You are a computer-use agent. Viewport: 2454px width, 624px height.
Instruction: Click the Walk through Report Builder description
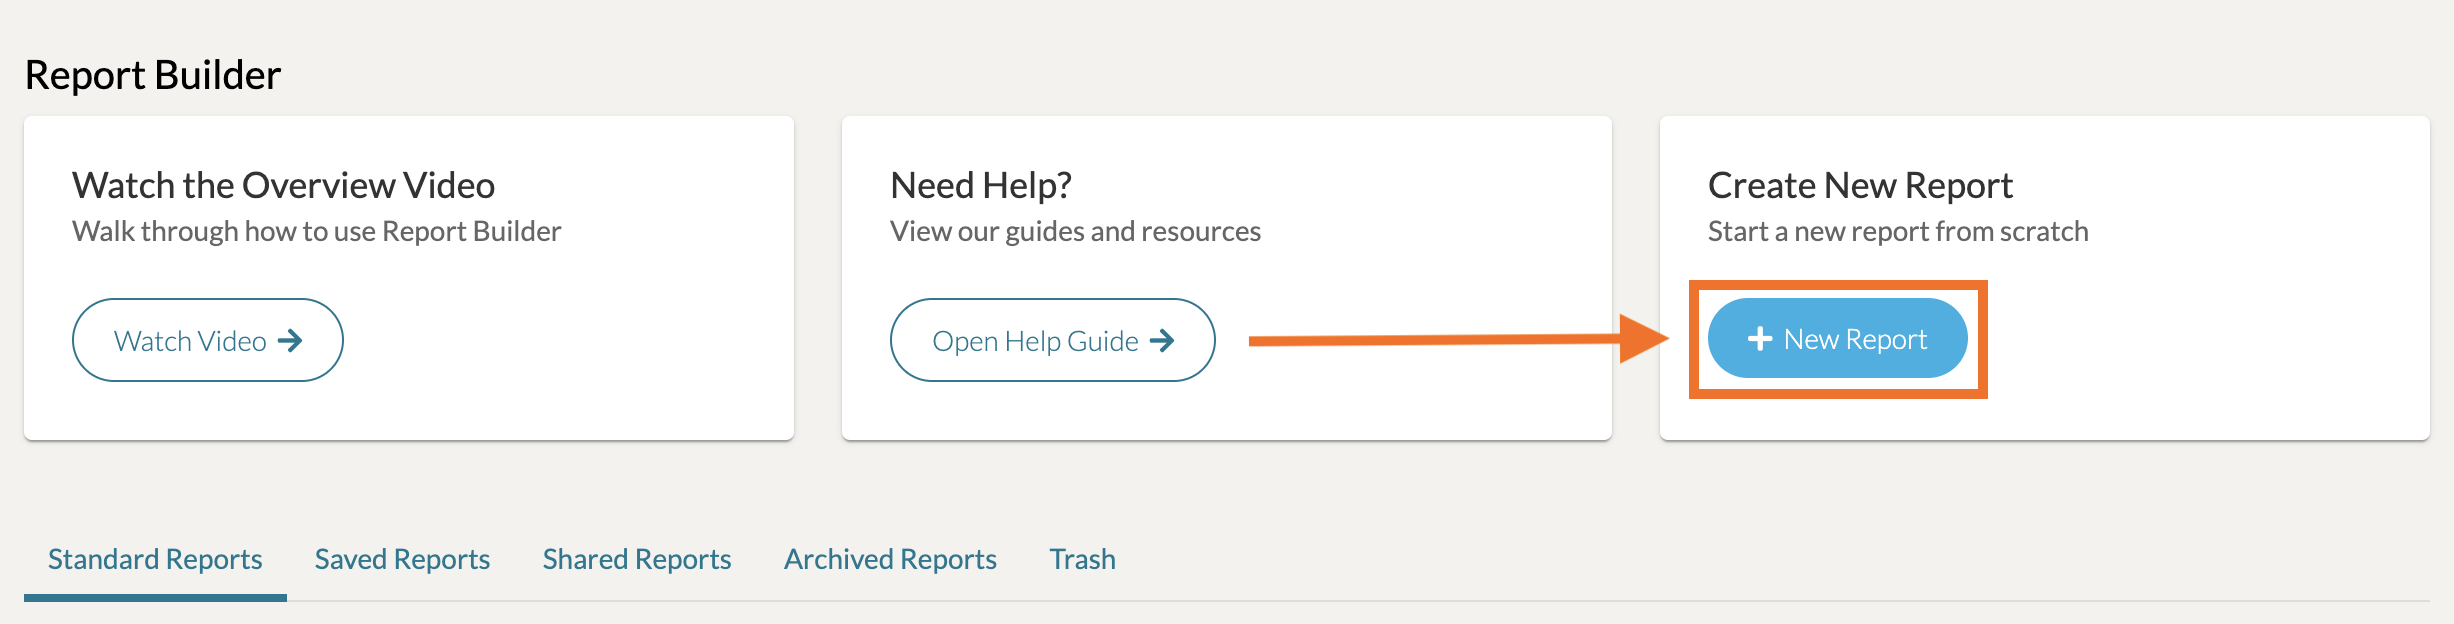pos(316,231)
